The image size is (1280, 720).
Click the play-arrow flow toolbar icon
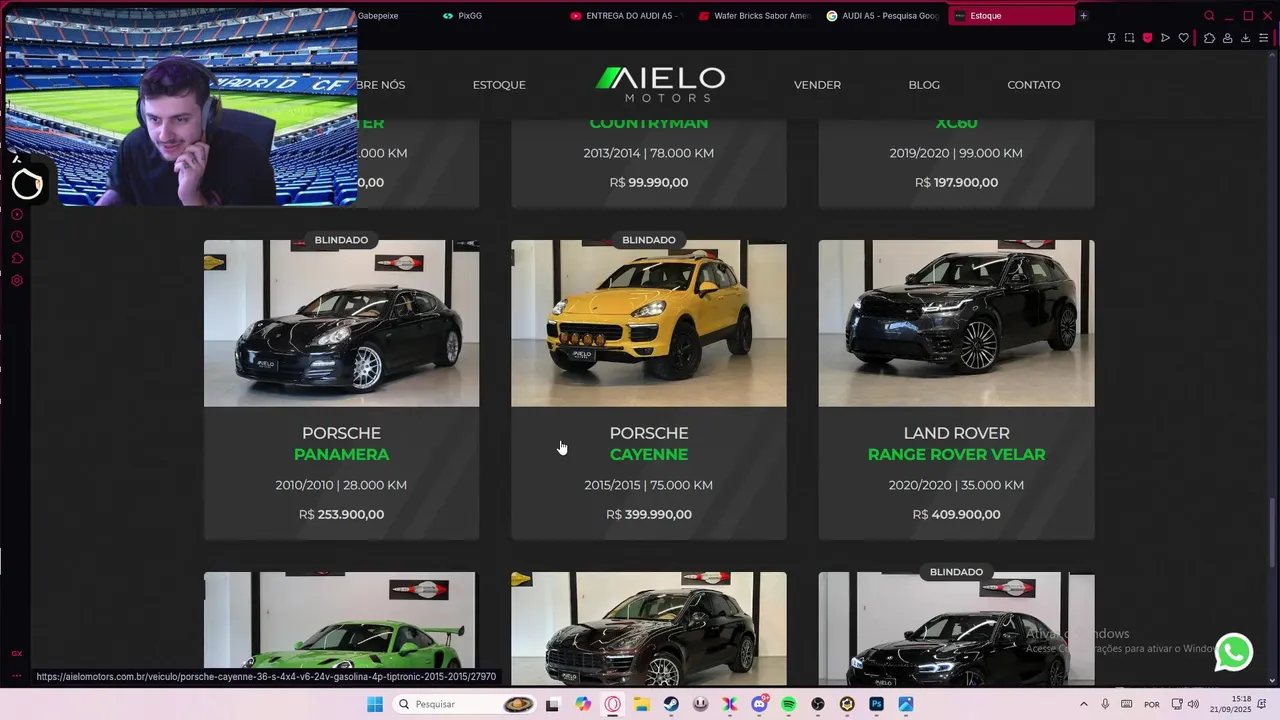pyautogui.click(x=1165, y=38)
